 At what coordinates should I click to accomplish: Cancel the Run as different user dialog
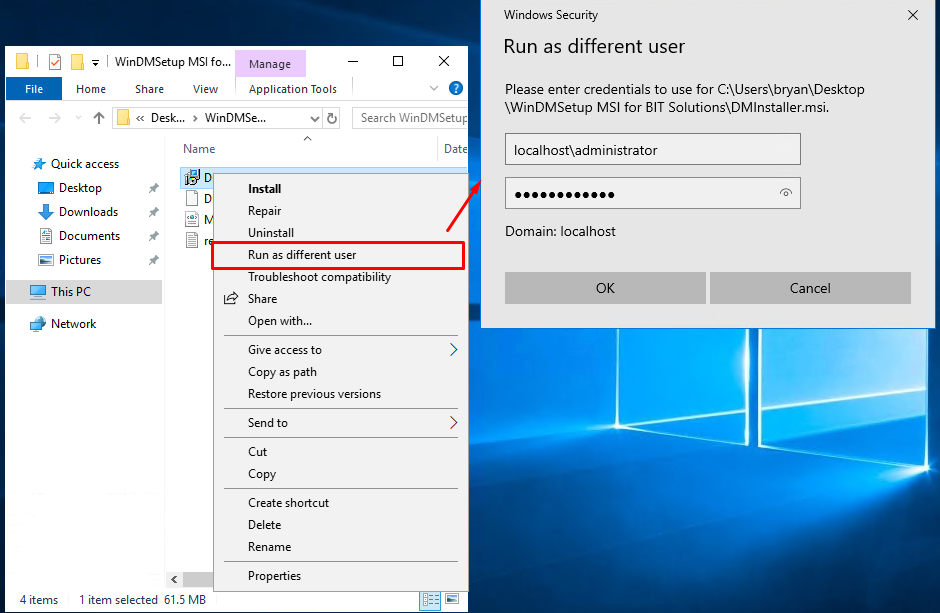pyautogui.click(x=809, y=288)
